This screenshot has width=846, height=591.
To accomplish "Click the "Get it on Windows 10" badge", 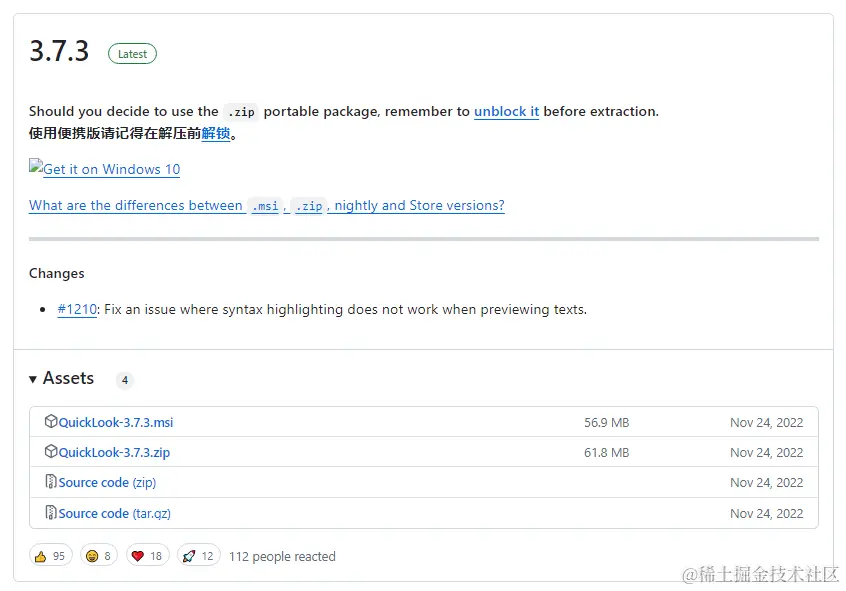I will pos(105,169).
